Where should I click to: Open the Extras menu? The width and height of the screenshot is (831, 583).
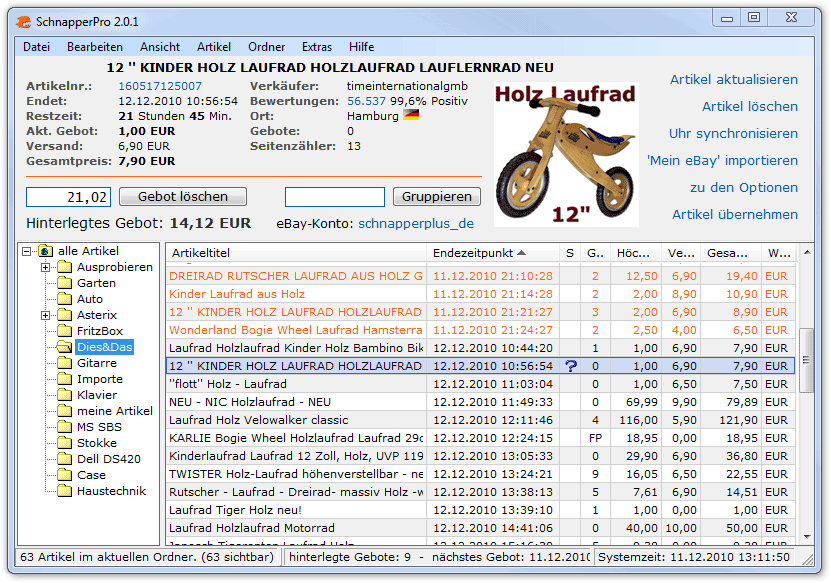coord(317,47)
